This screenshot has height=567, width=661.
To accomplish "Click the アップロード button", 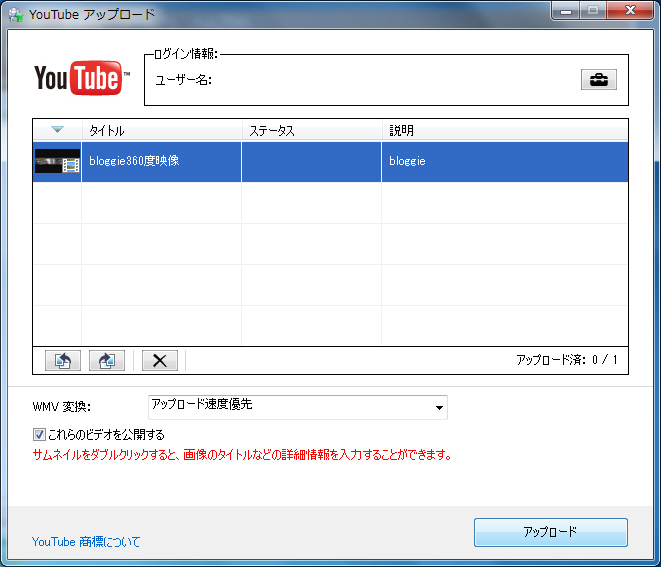I will (x=551, y=532).
